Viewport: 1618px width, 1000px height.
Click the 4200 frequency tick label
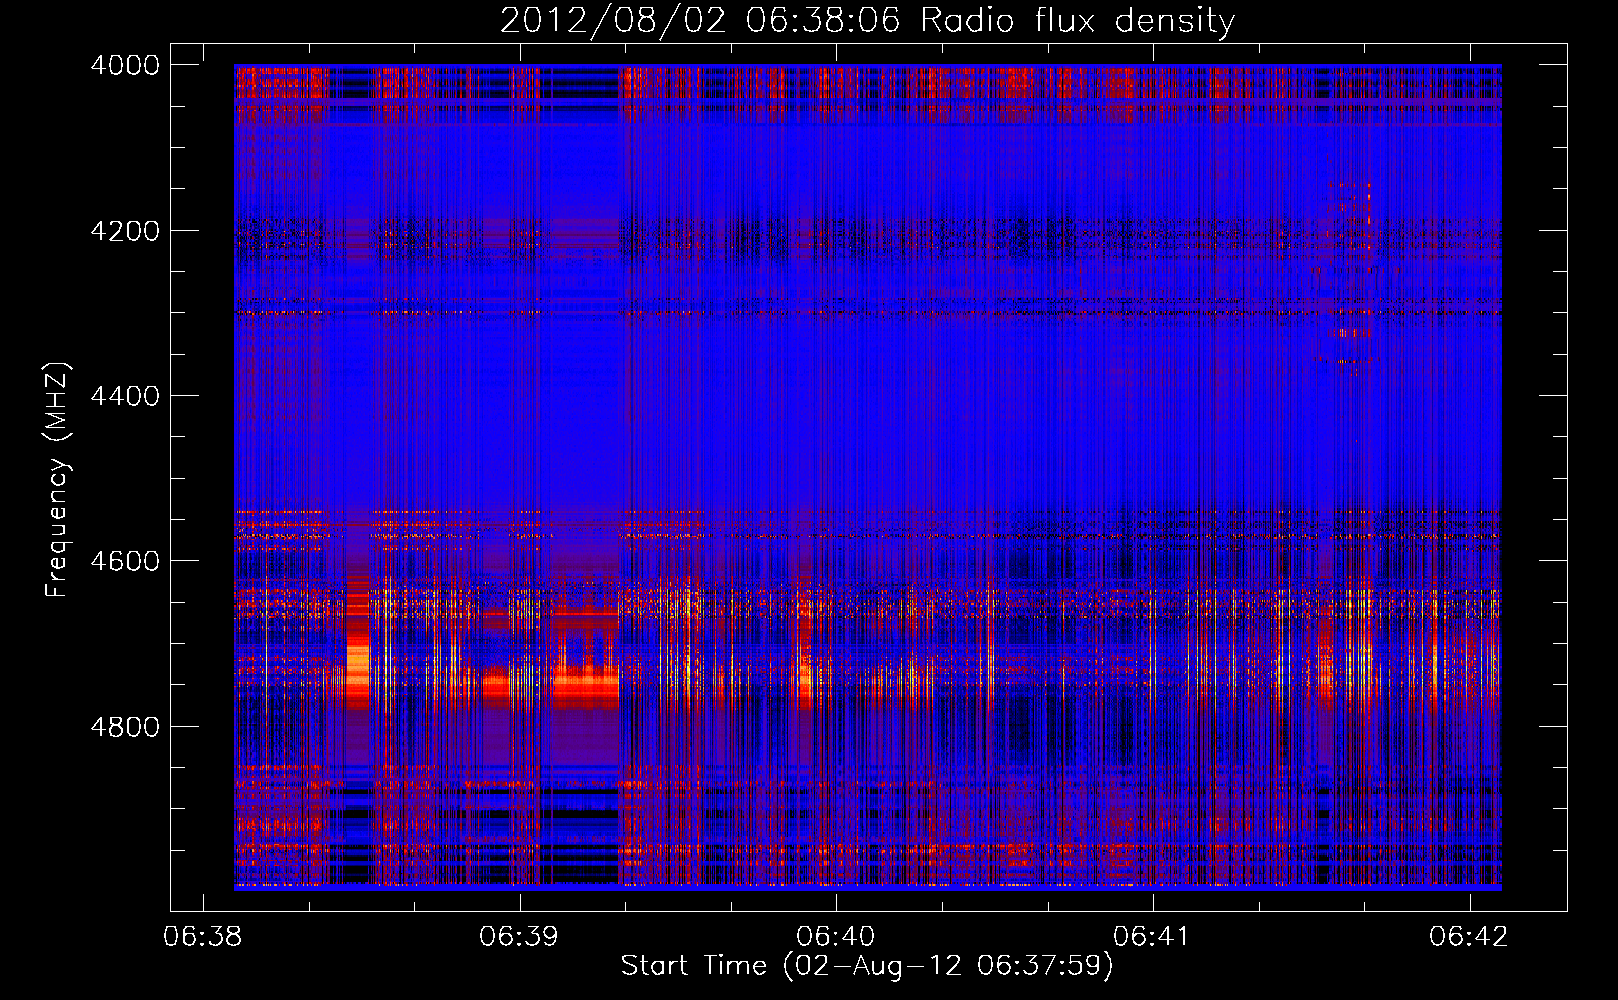(x=125, y=231)
